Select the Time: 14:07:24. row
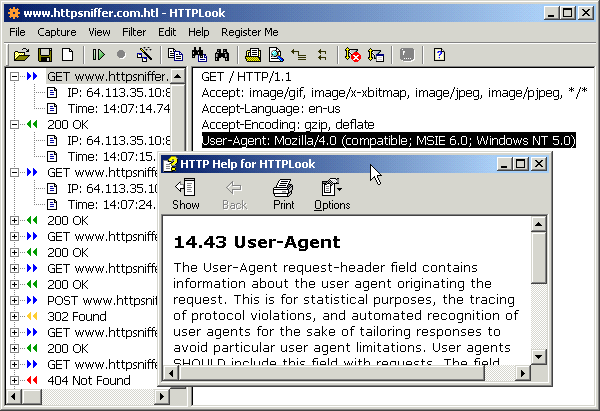This screenshot has height=411, width=600. [111, 205]
